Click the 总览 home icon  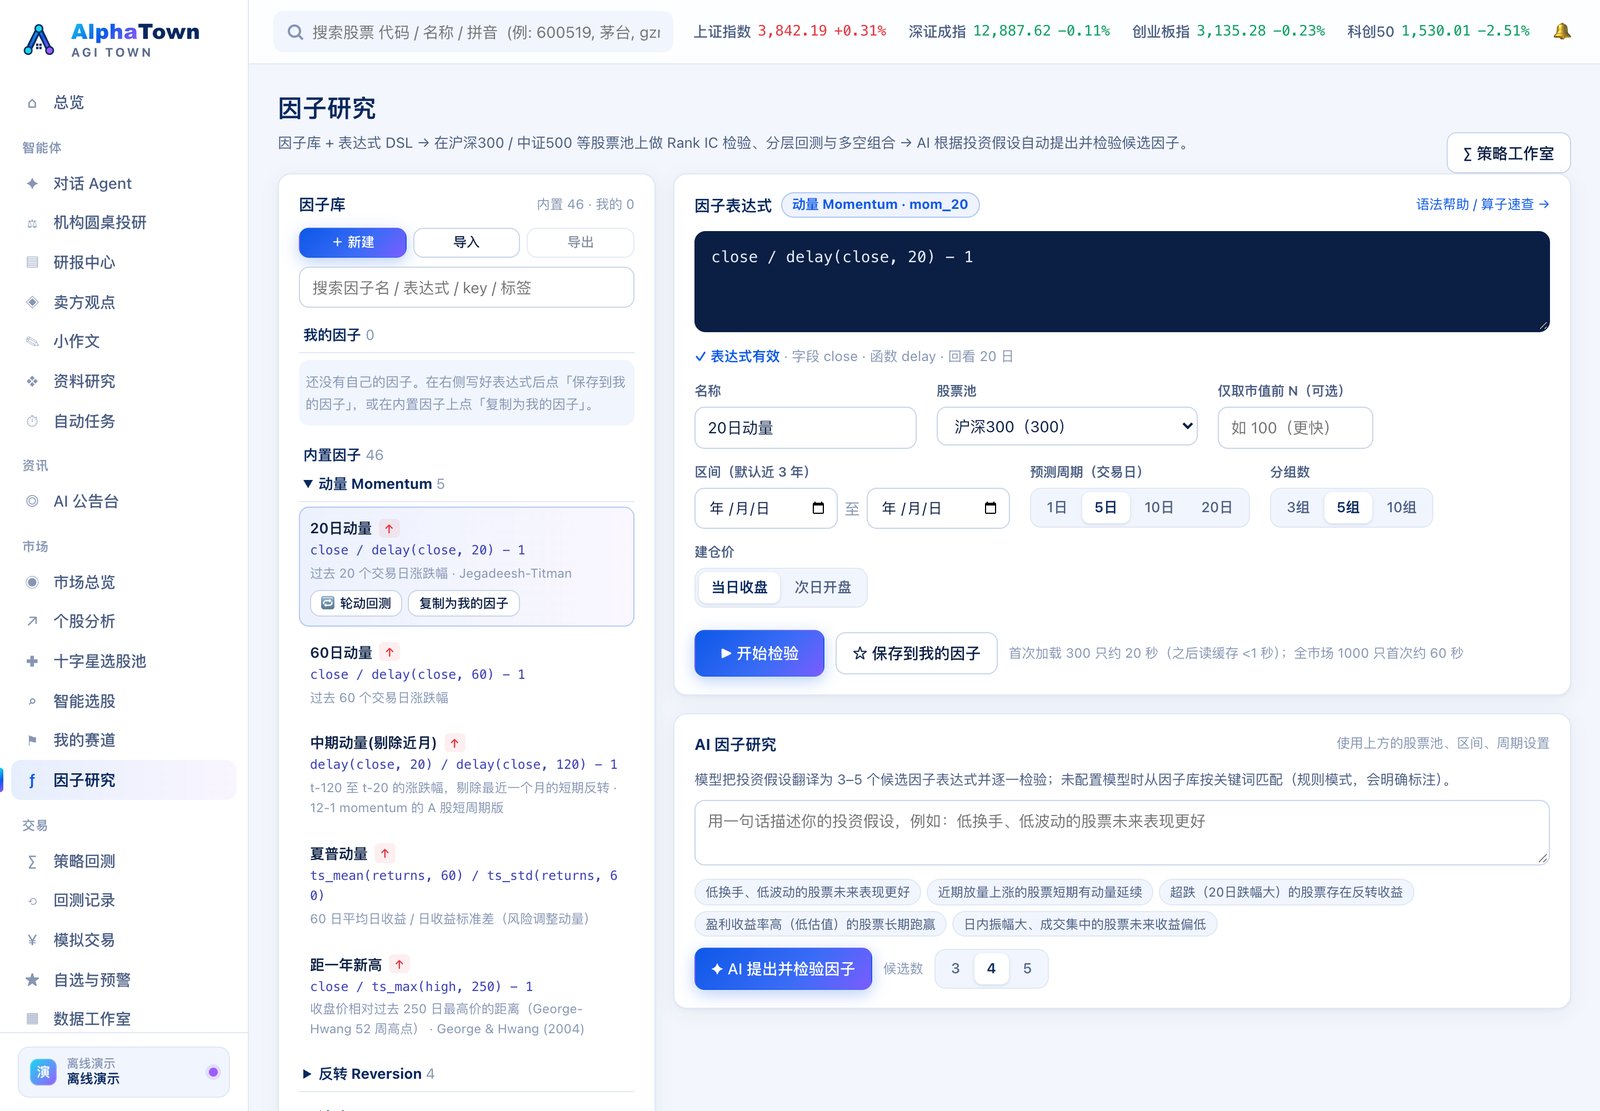coord(32,102)
